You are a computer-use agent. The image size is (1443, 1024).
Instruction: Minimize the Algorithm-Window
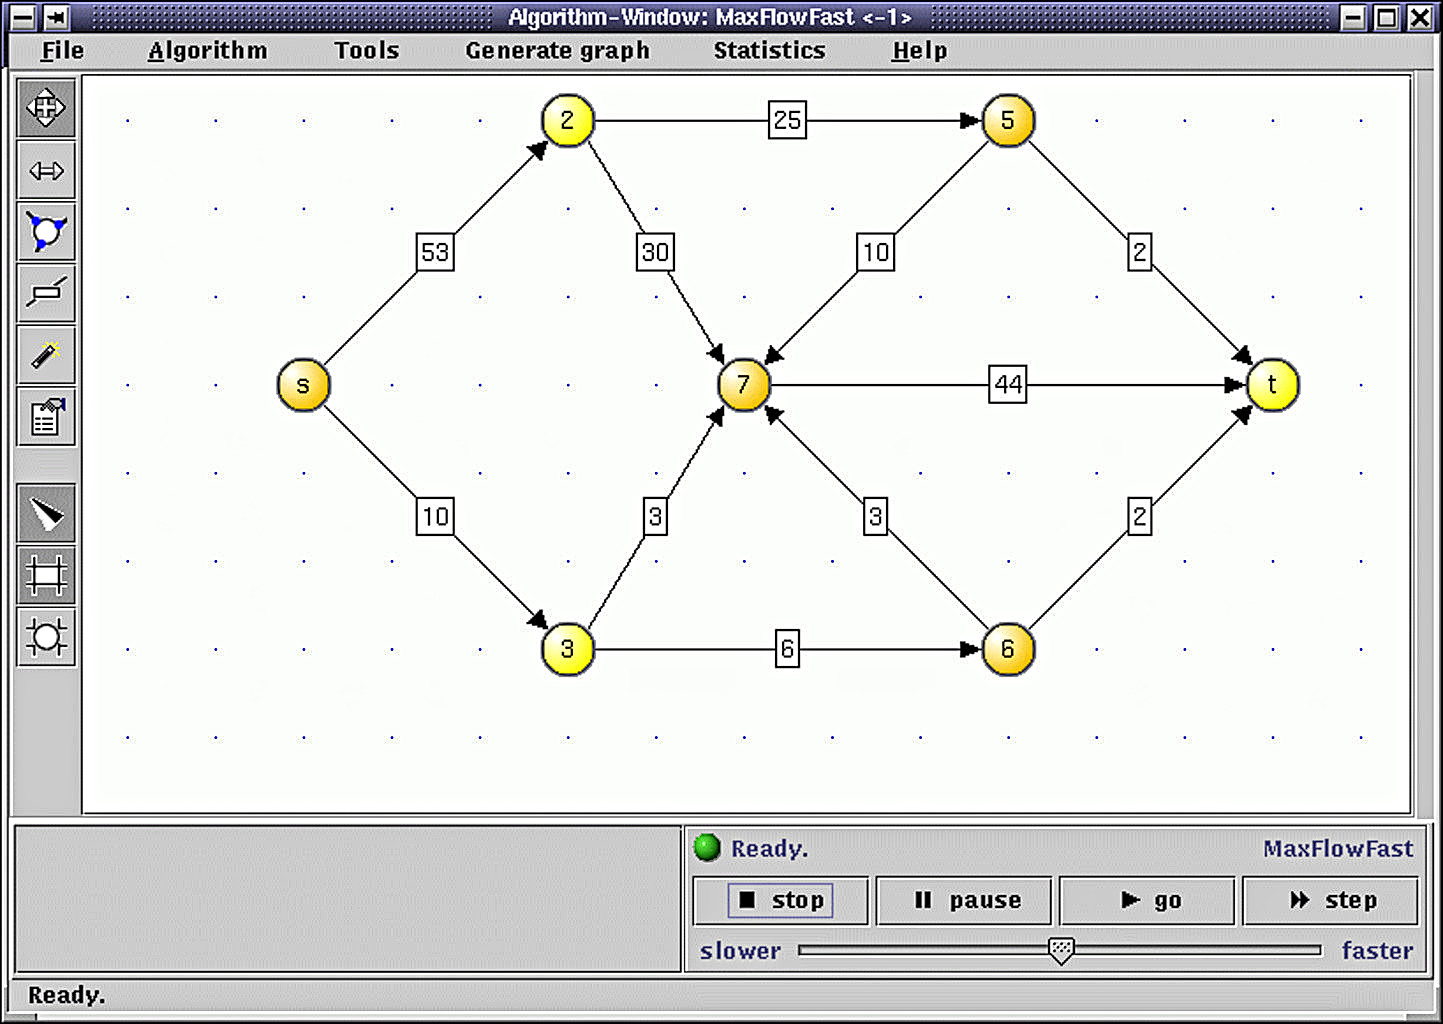(1353, 17)
